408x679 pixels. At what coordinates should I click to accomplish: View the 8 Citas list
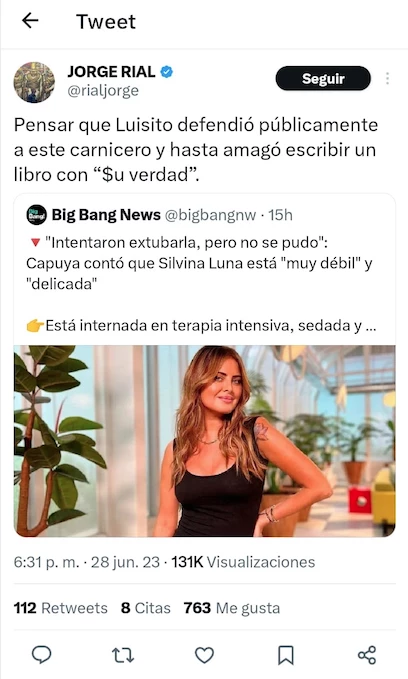[146, 608]
